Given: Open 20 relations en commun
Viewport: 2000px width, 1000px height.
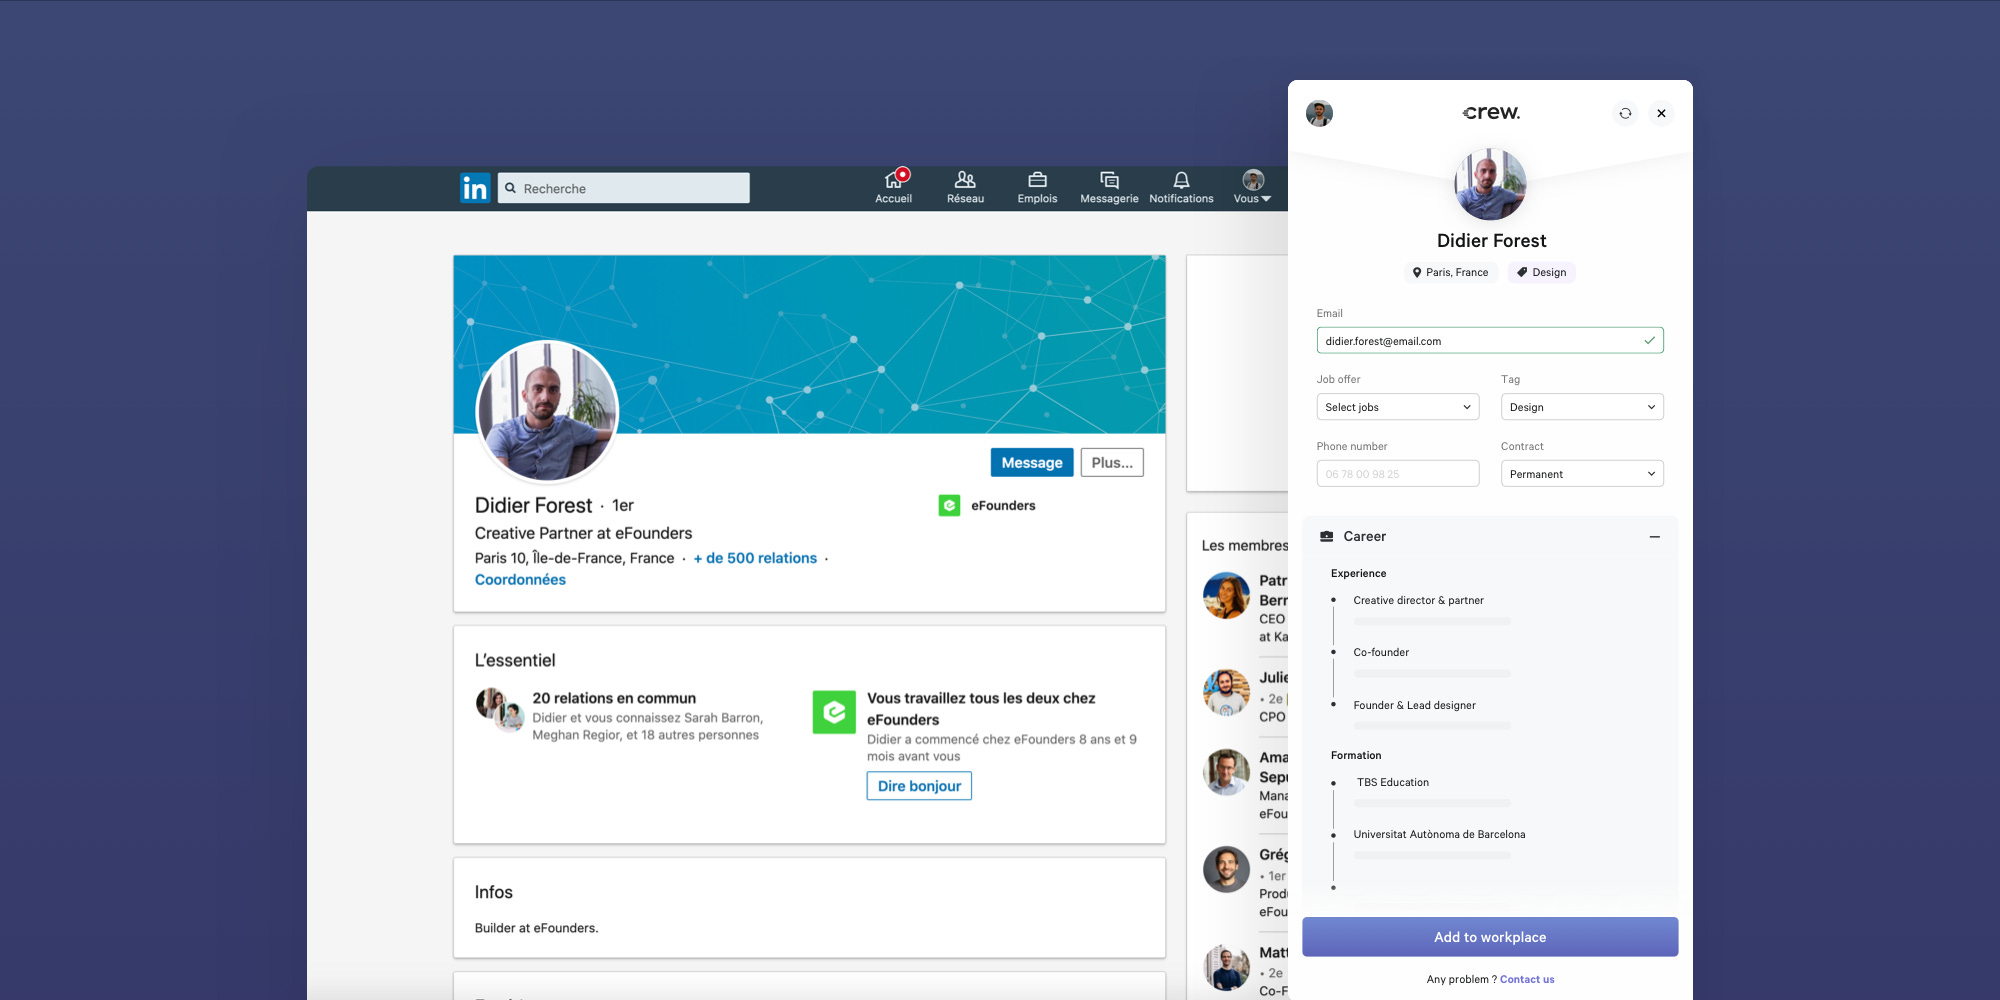Looking at the screenshot, I should pyautogui.click(x=614, y=698).
